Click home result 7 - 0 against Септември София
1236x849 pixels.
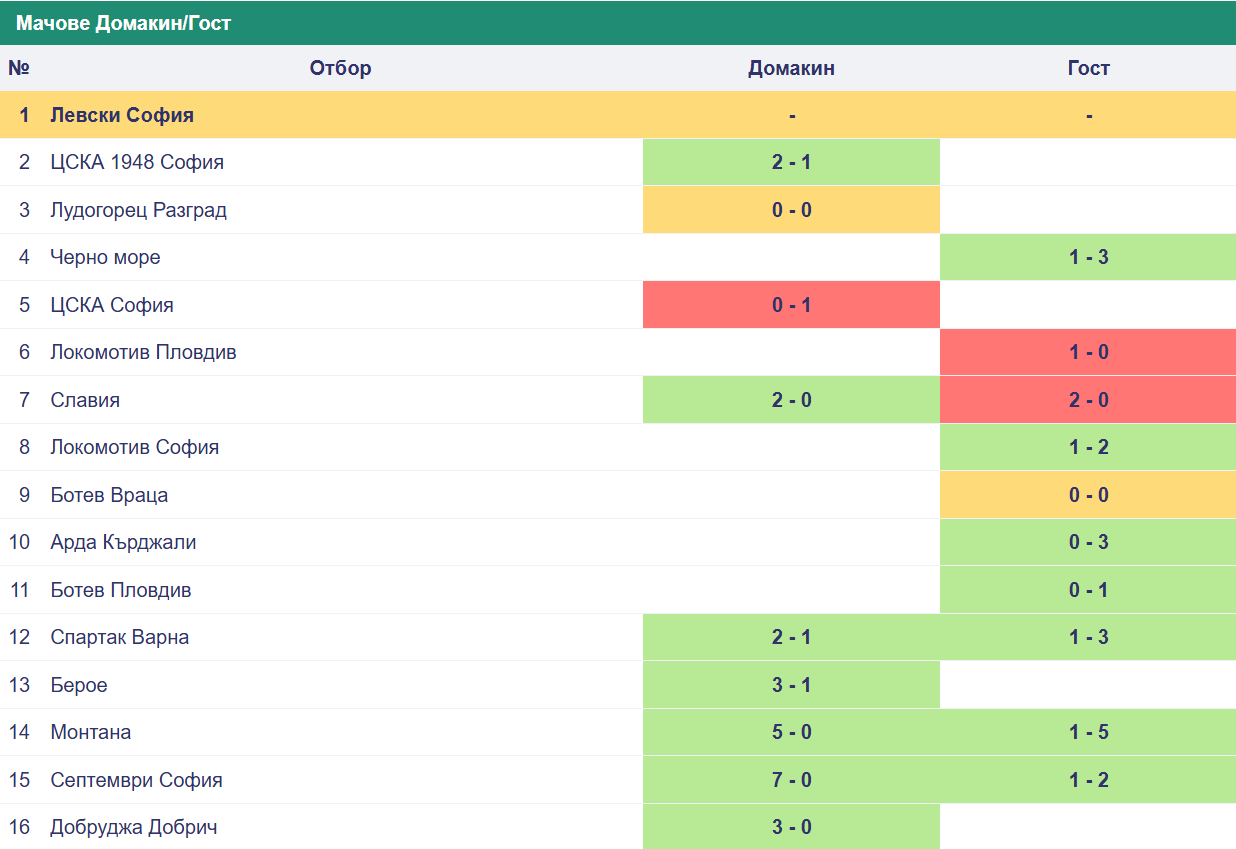[x=791, y=780]
